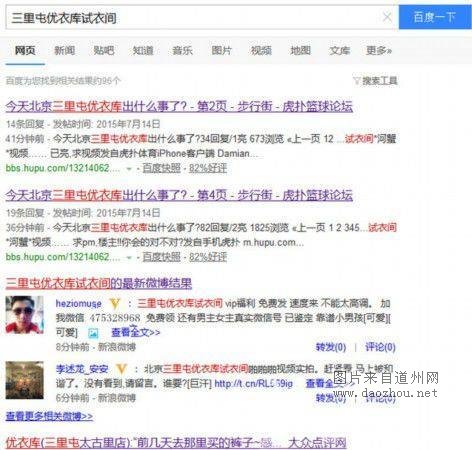
Task: Click the 李述龙_安安 profile avatar
Action: point(24,380)
